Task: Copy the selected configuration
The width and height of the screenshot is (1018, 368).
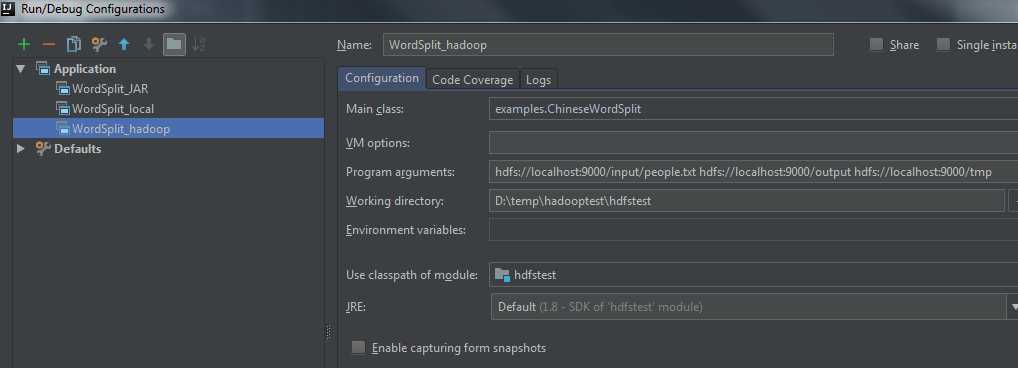Action: tap(73, 44)
